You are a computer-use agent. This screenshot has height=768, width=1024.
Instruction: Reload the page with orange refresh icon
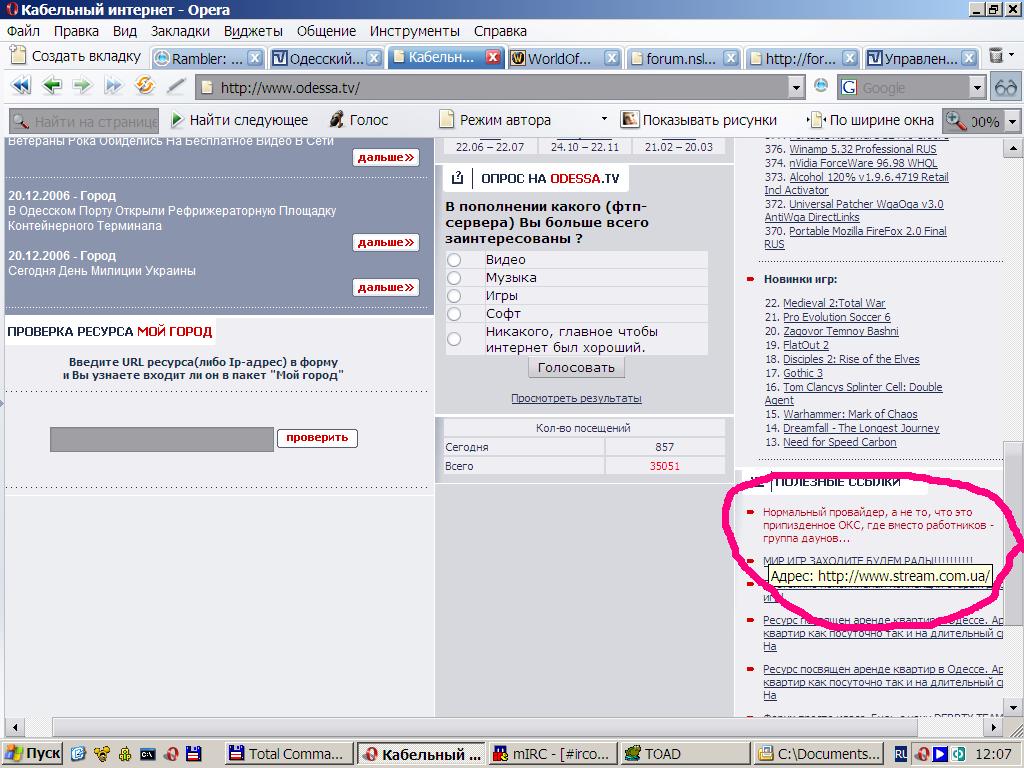(x=144, y=86)
